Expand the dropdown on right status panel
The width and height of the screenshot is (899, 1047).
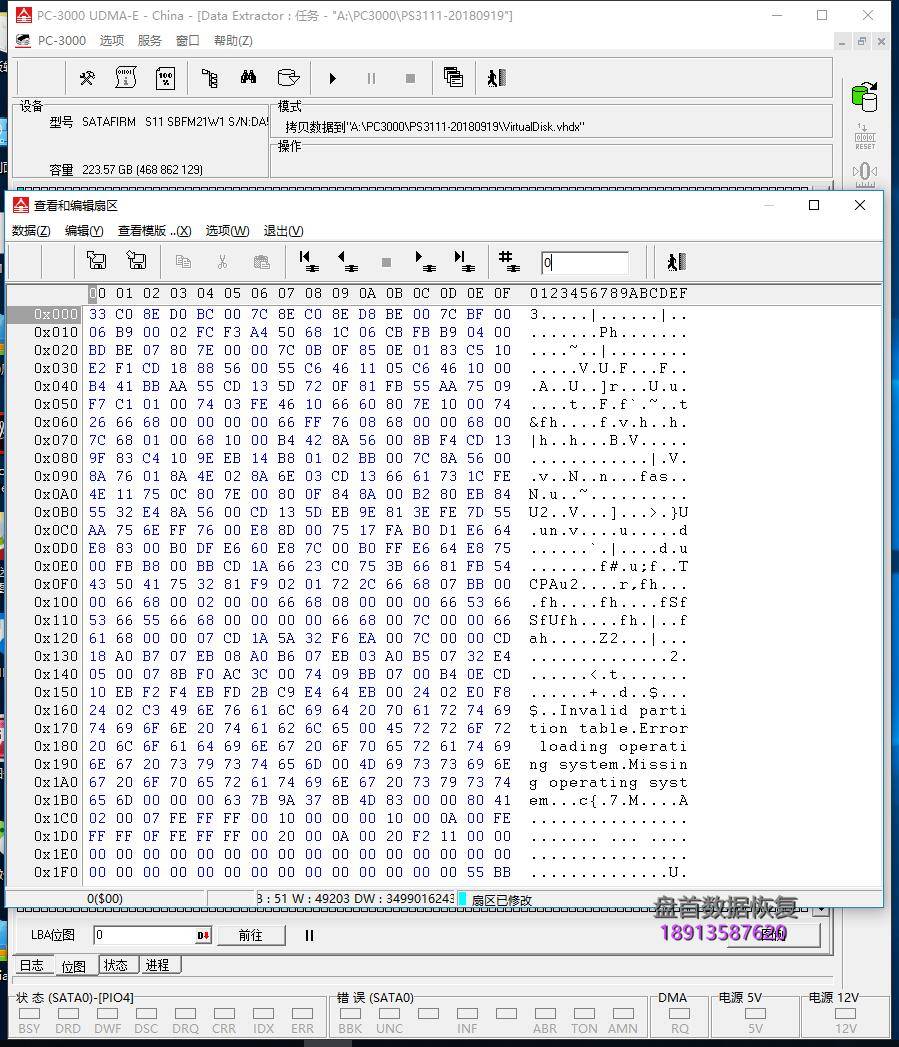point(821,907)
